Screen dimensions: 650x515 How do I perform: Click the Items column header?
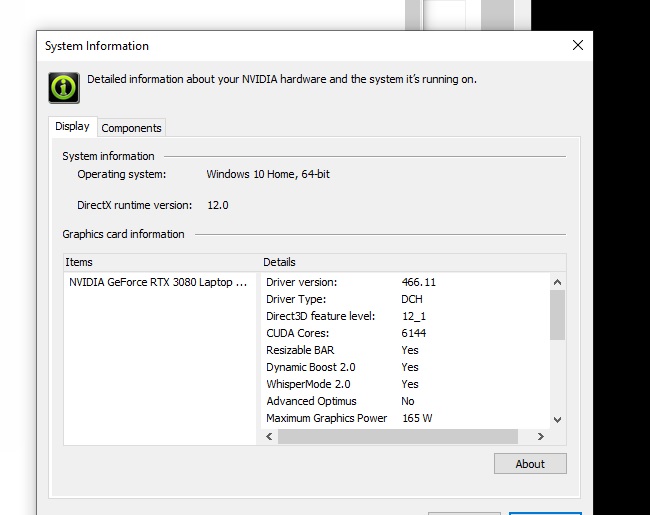(162, 262)
